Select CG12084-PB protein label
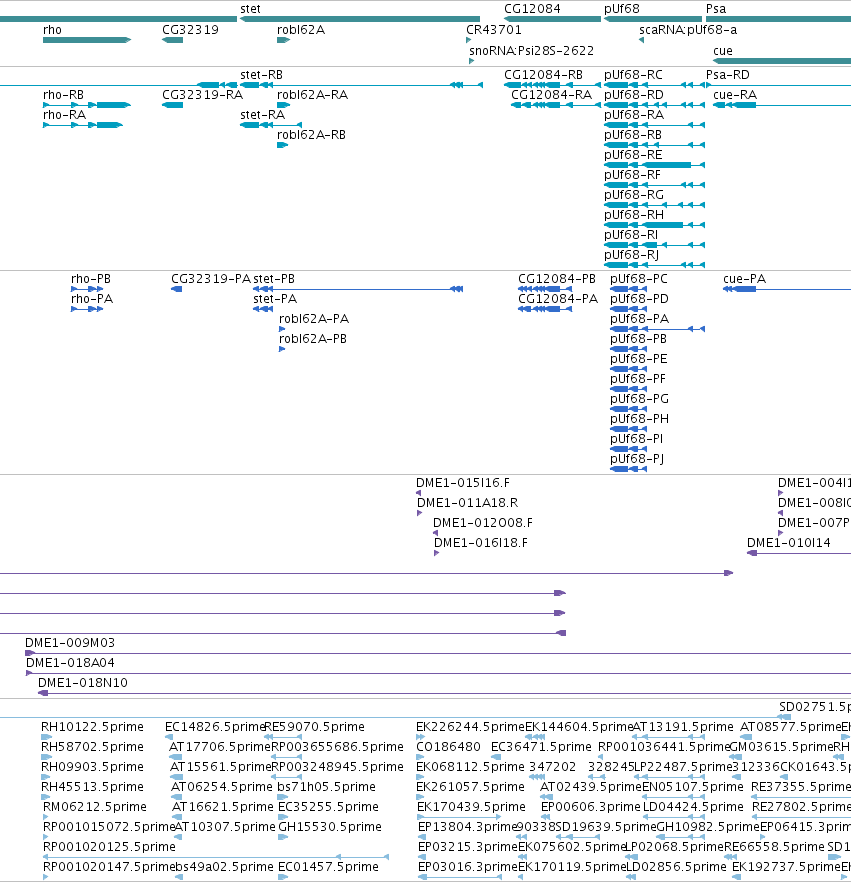 (557, 278)
